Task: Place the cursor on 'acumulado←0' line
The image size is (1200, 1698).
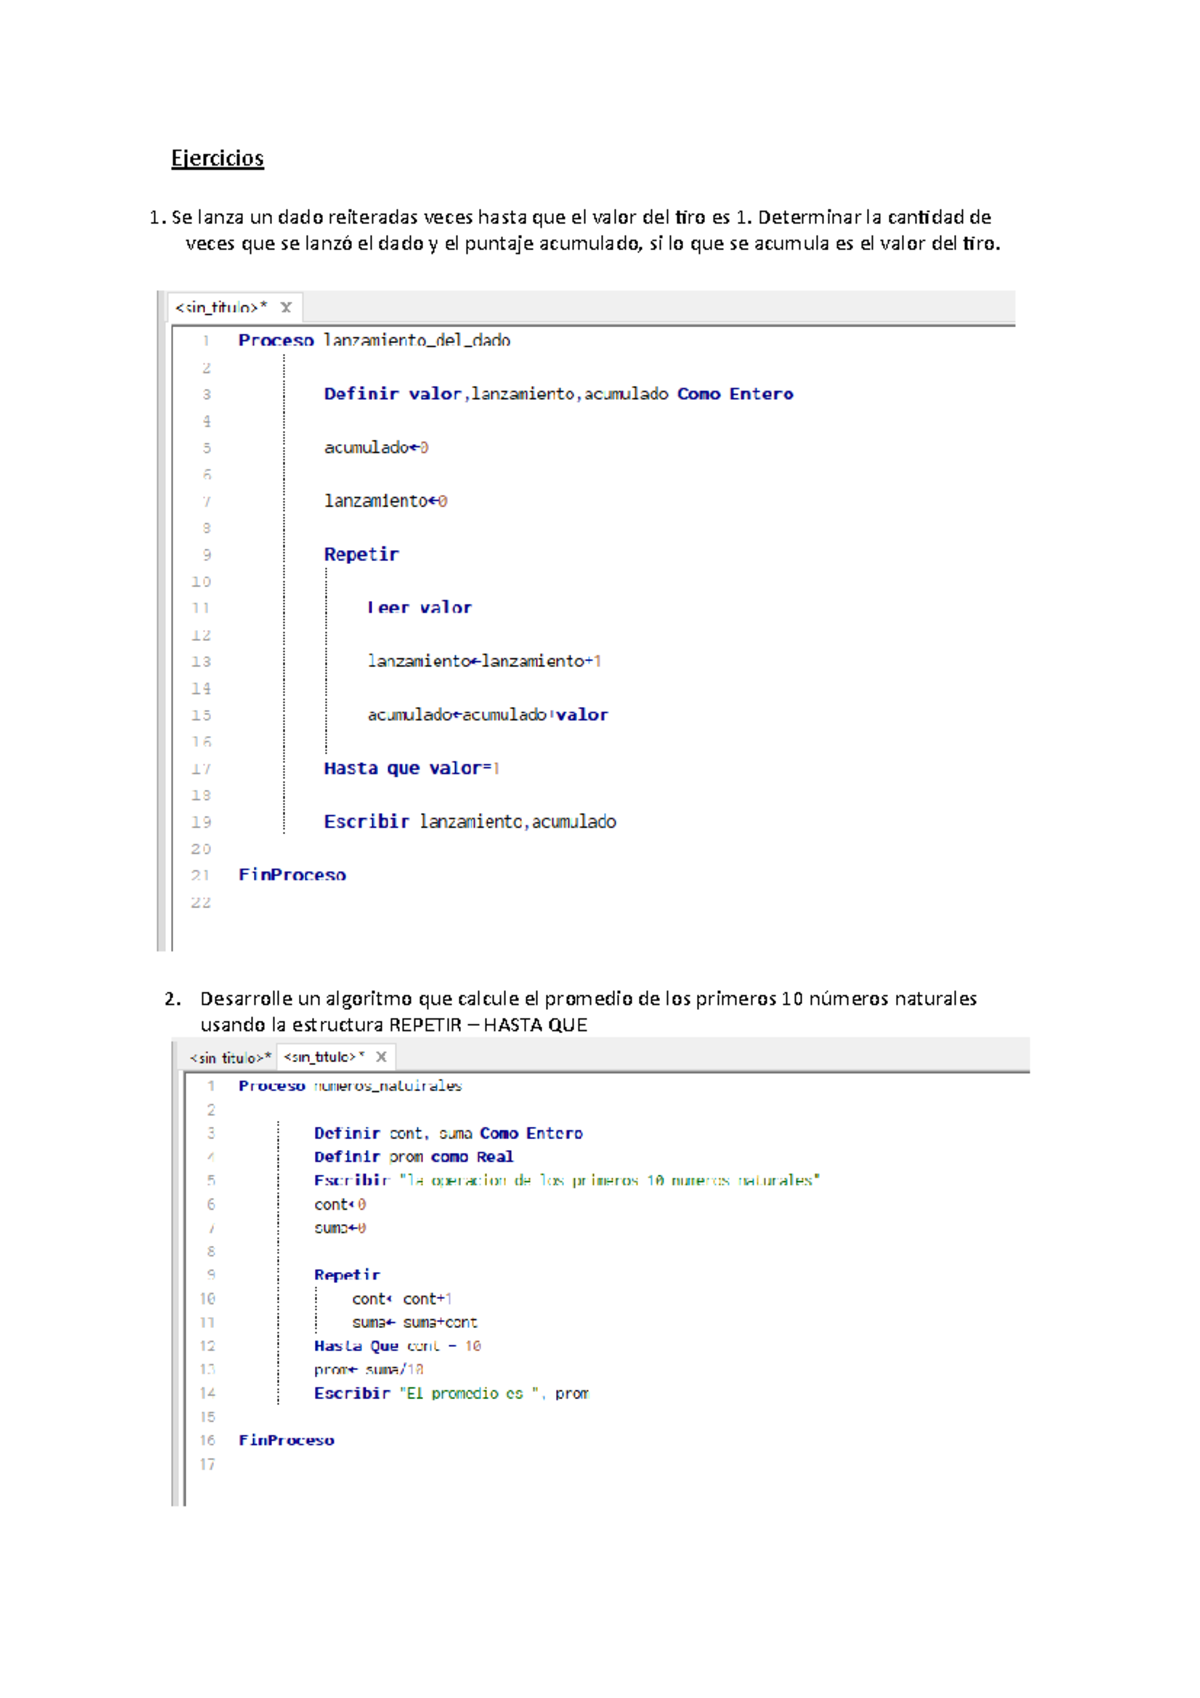Action: pos(376,447)
